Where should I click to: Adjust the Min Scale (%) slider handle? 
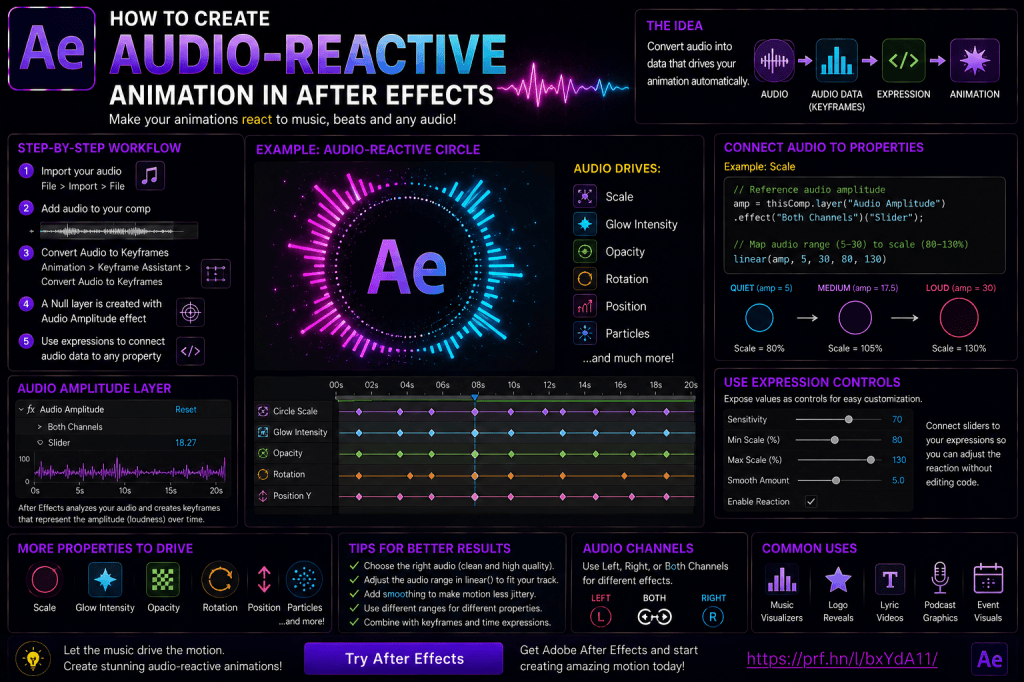(x=835, y=440)
